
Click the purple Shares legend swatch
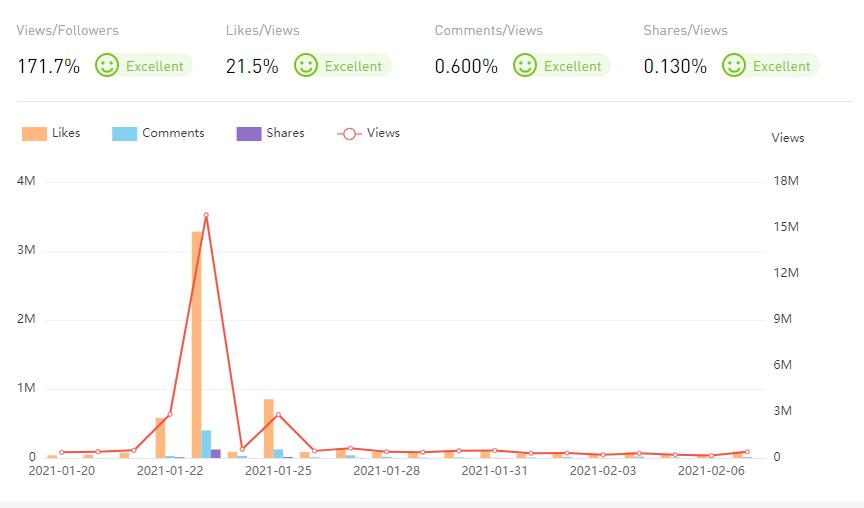[x=249, y=133]
